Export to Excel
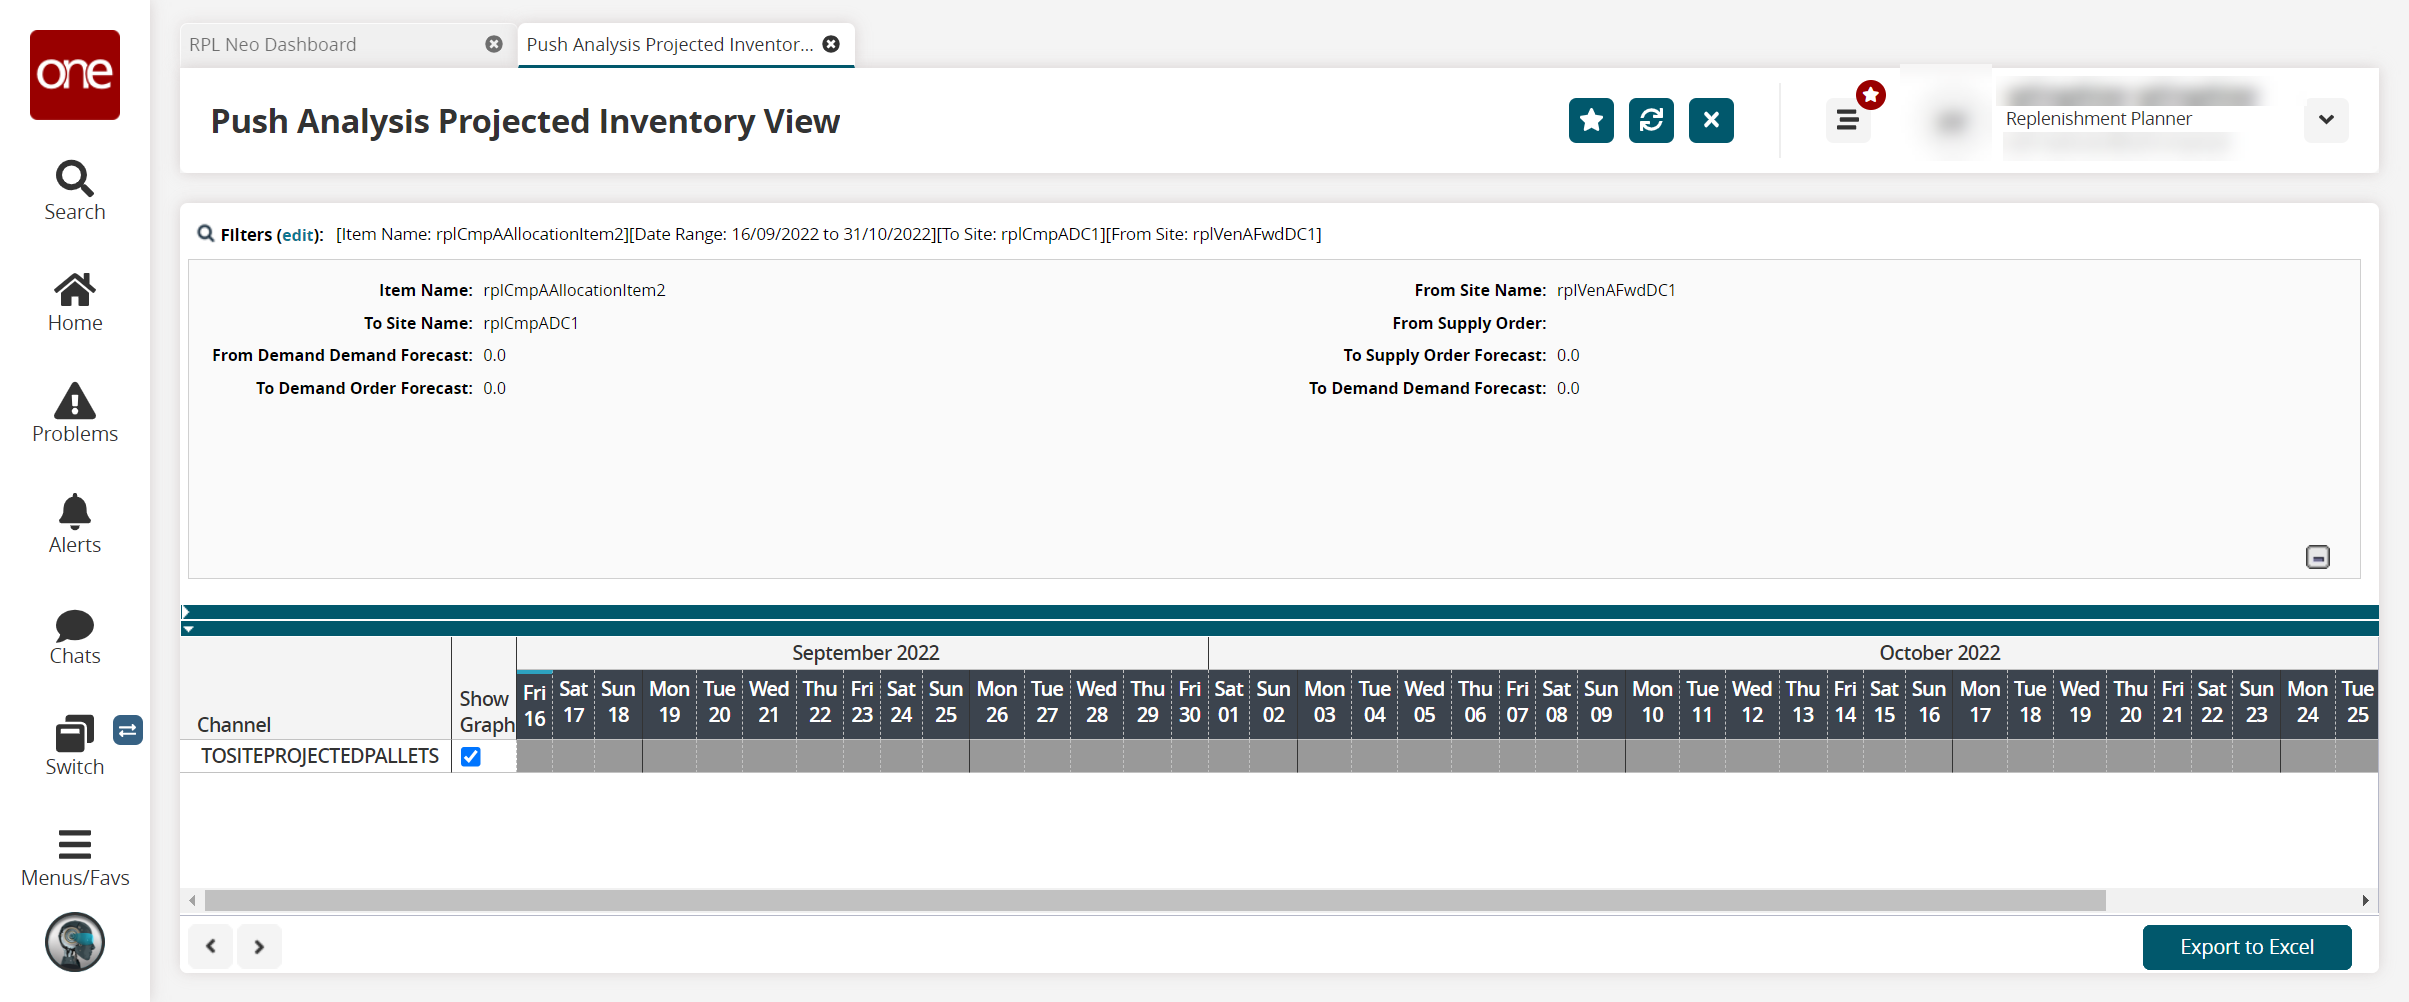2409x1002 pixels. coord(2247,947)
